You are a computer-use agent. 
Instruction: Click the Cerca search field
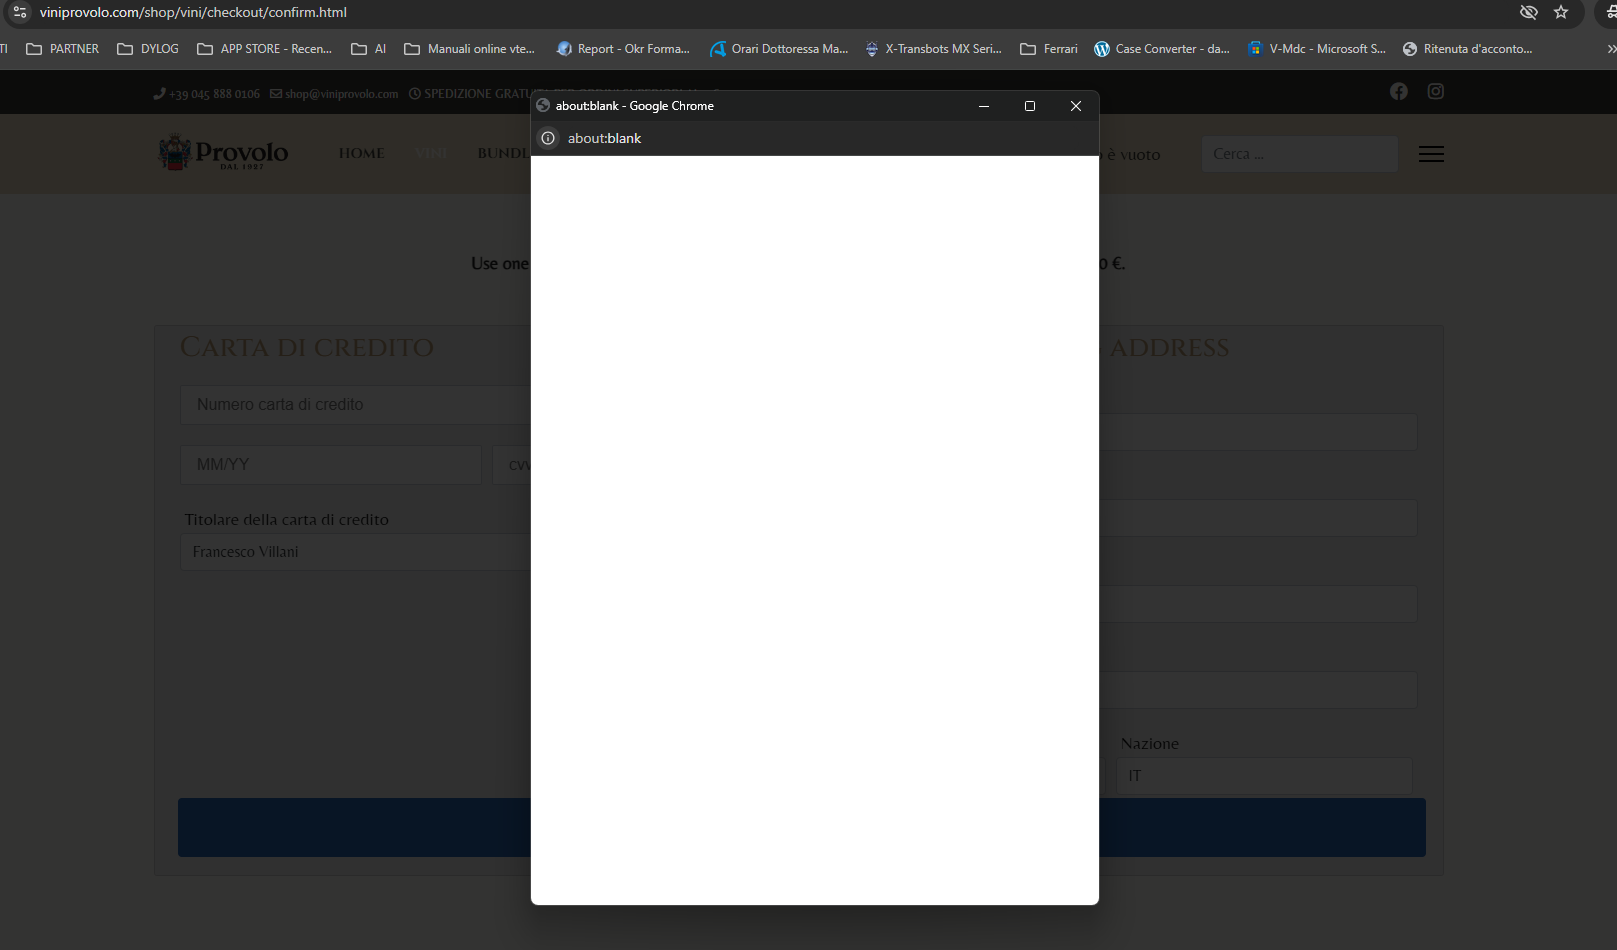[x=1300, y=154]
